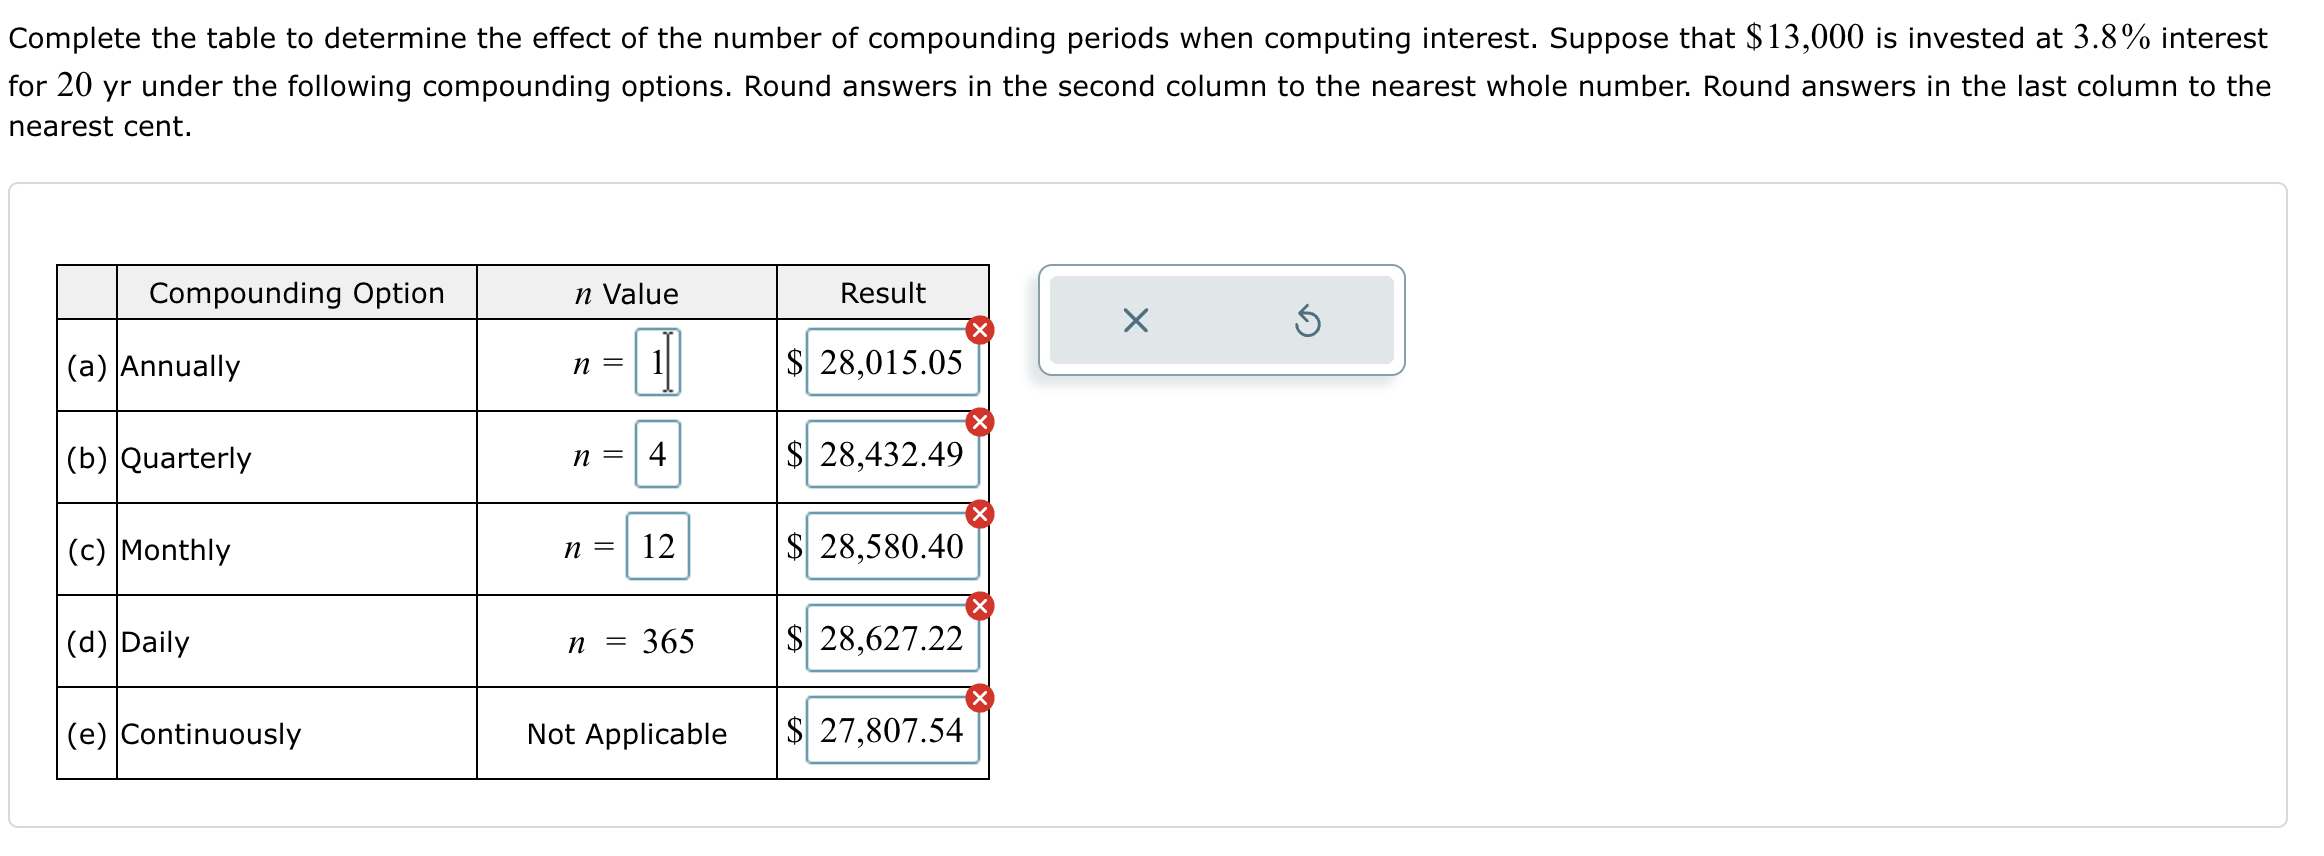Click the red error icon beside Monthly result
The height and width of the screenshot is (856, 2324).
978,513
